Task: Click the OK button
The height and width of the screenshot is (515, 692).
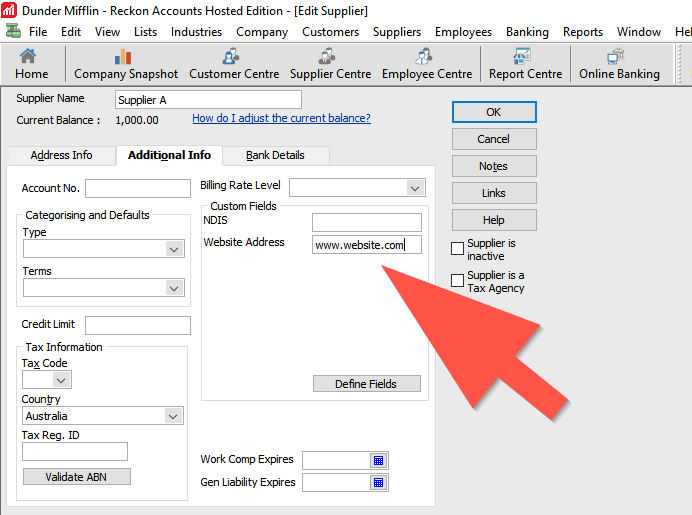Action: coord(494,112)
